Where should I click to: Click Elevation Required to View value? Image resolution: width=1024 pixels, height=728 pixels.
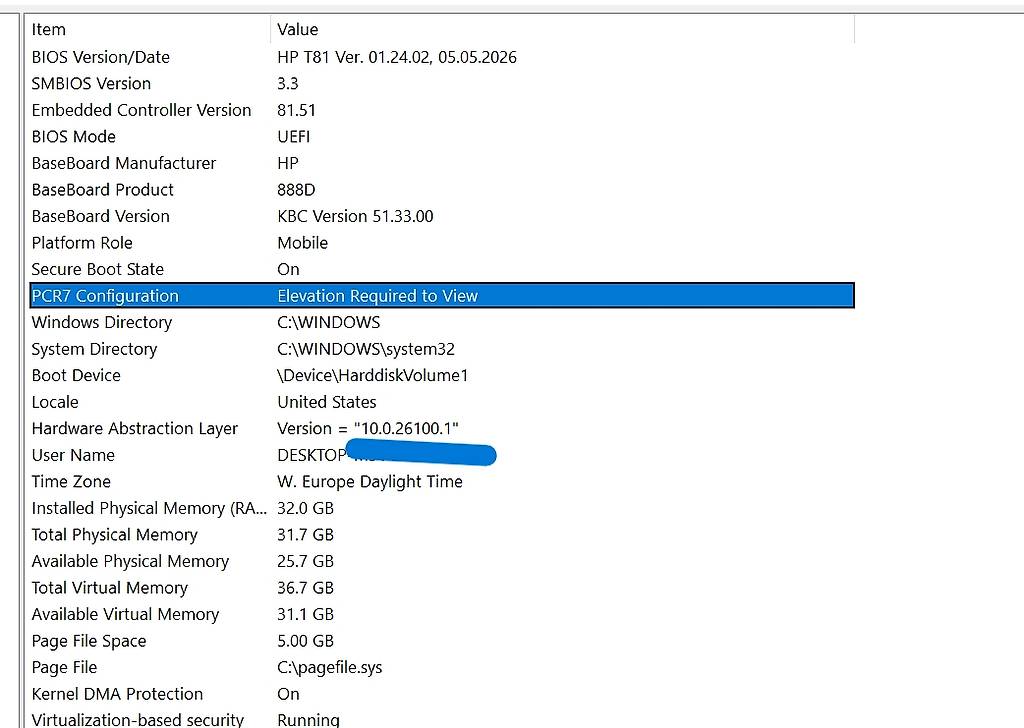(x=377, y=296)
